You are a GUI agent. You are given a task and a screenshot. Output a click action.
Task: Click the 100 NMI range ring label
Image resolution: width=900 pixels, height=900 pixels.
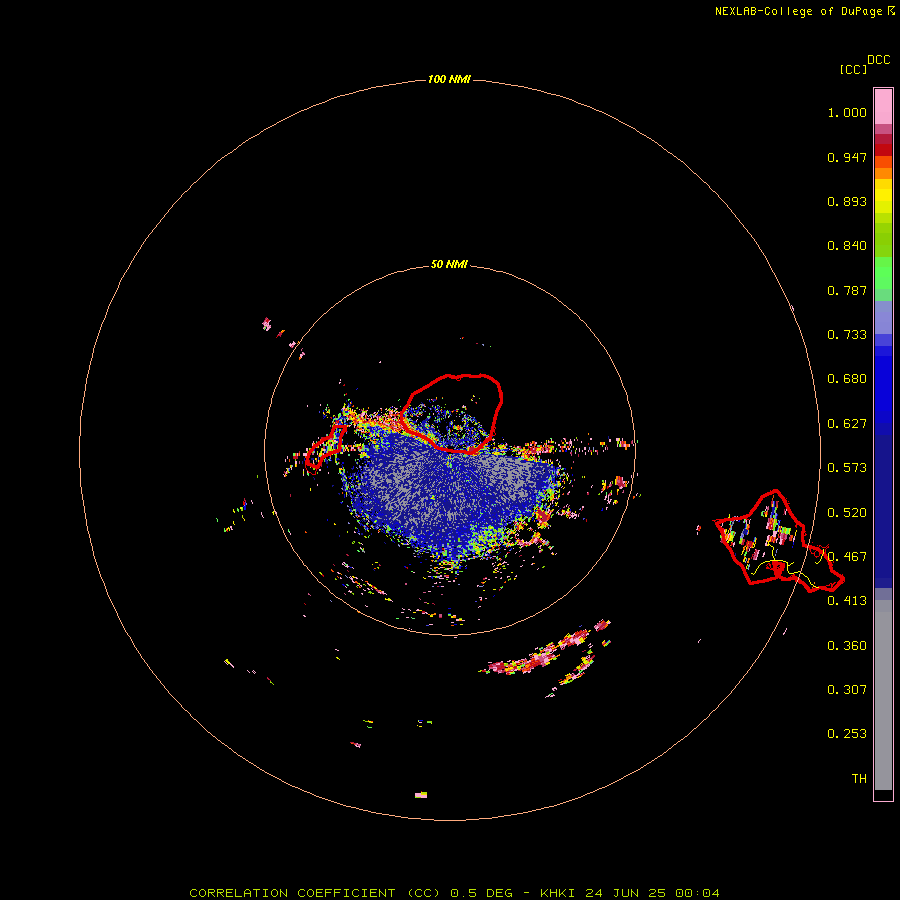coord(449,79)
